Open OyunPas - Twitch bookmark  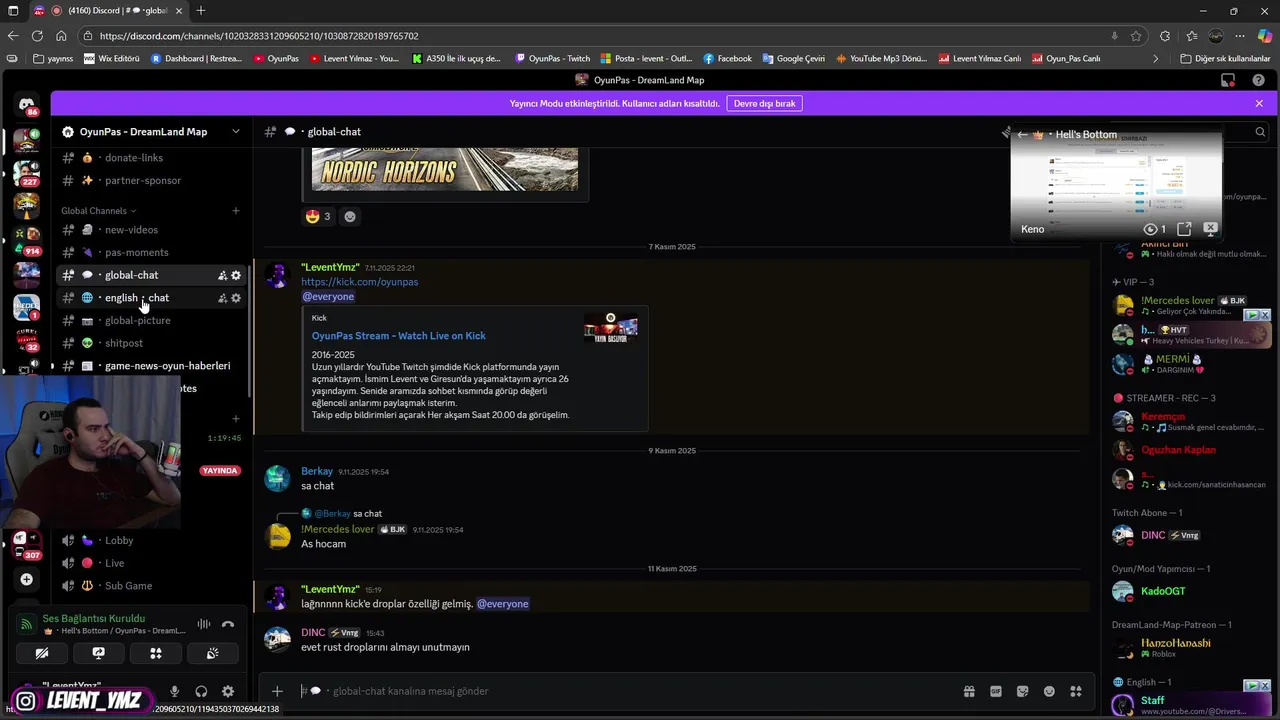pos(552,59)
